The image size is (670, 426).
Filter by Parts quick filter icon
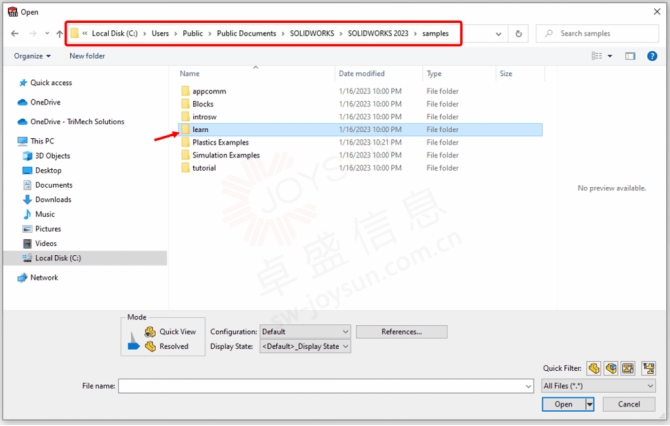point(594,368)
